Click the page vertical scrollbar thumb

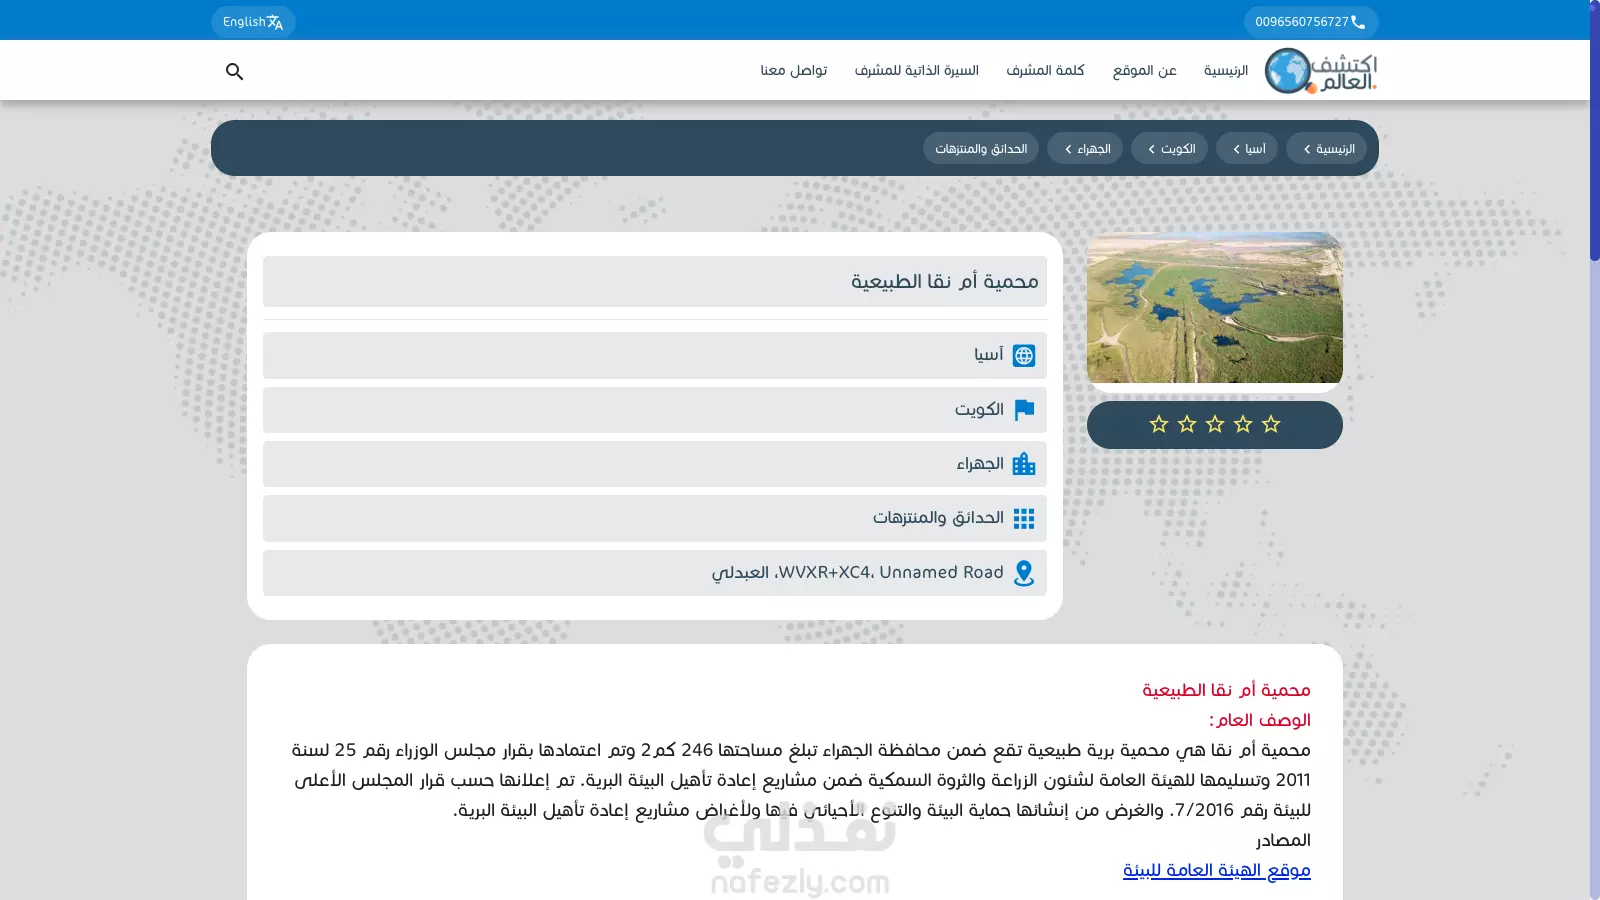pos(1594,130)
